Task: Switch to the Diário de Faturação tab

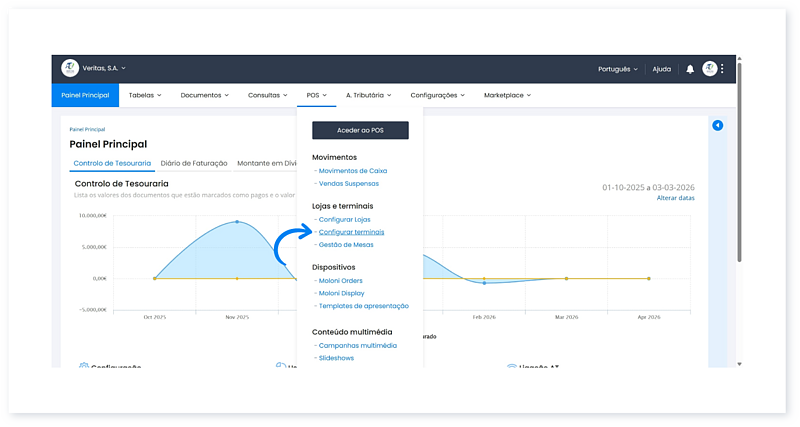Action: (194, 163)
